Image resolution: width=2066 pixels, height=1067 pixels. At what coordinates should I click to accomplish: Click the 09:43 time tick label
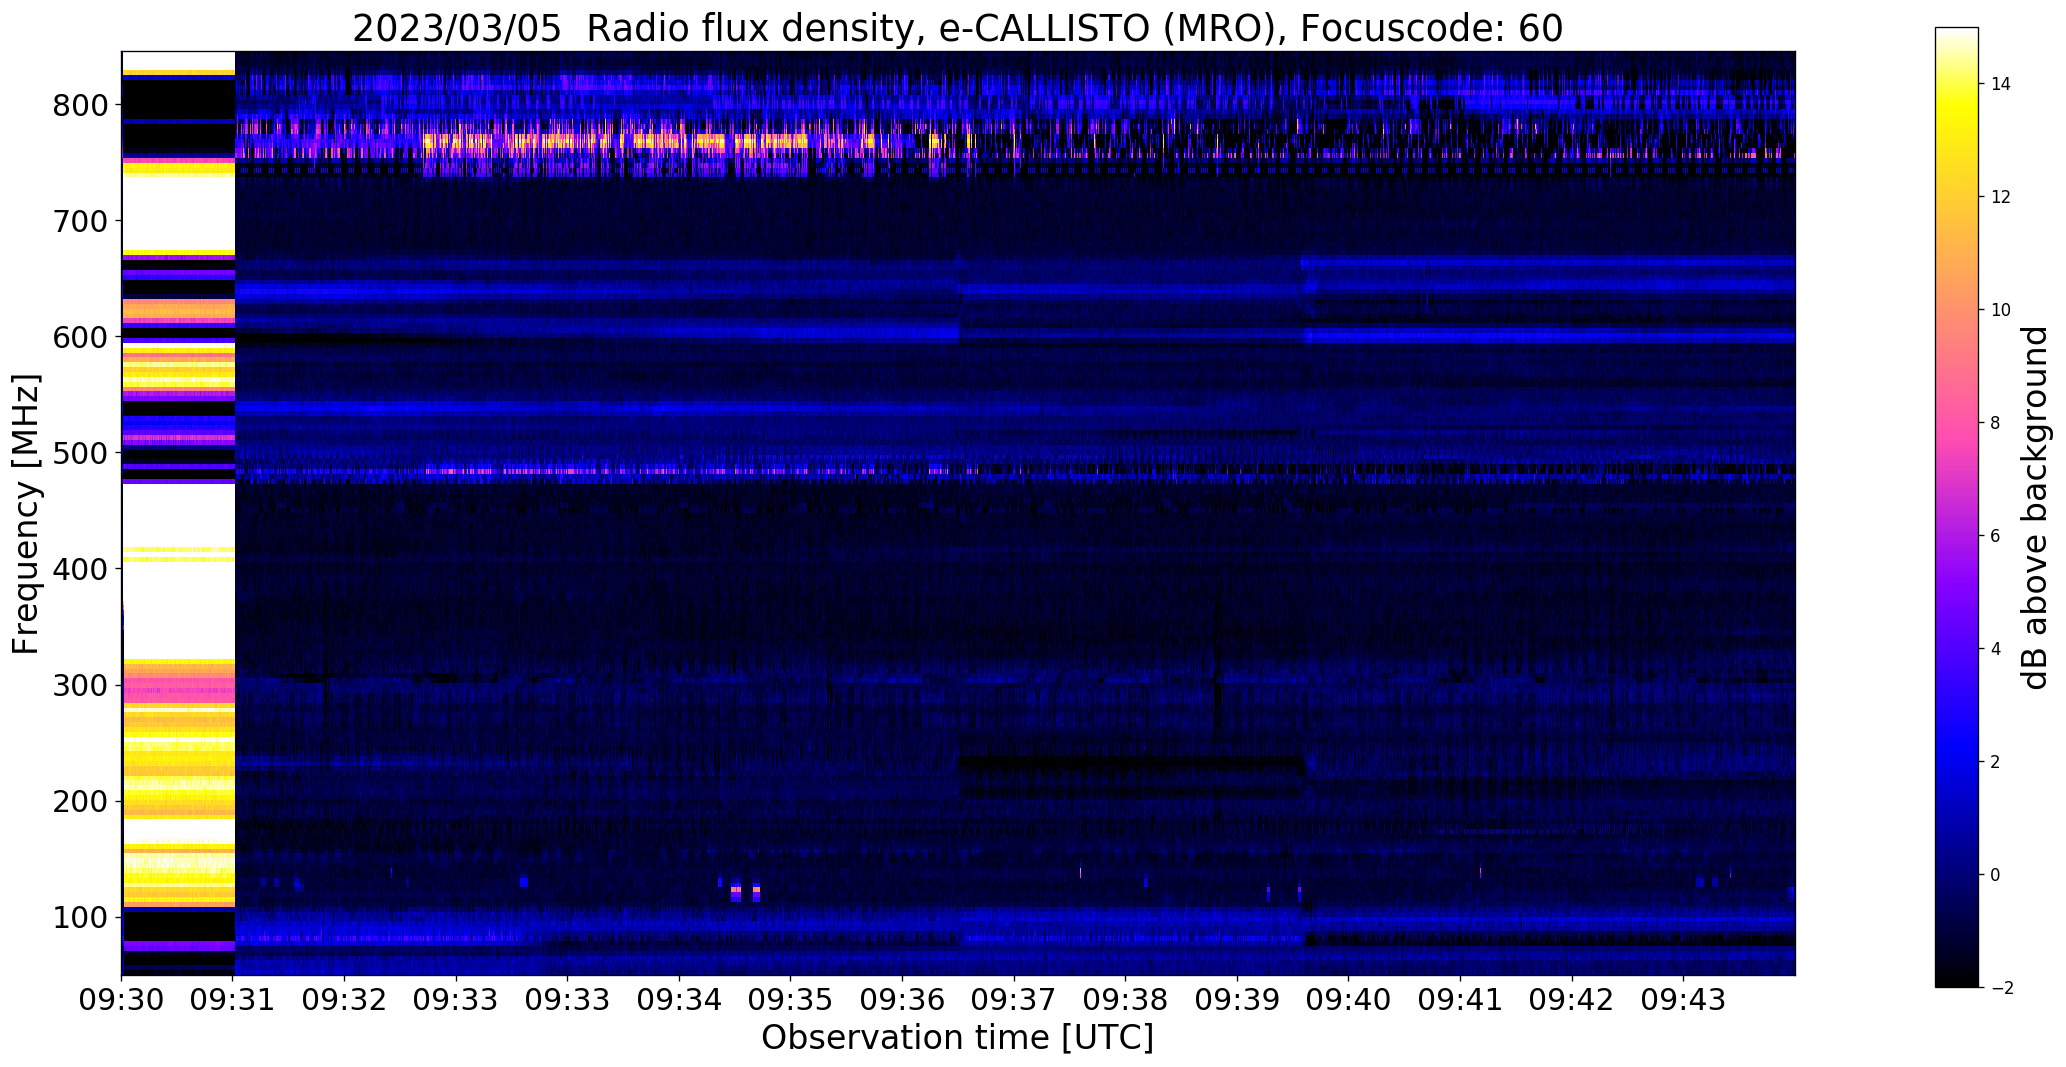click(1684, 1001)
